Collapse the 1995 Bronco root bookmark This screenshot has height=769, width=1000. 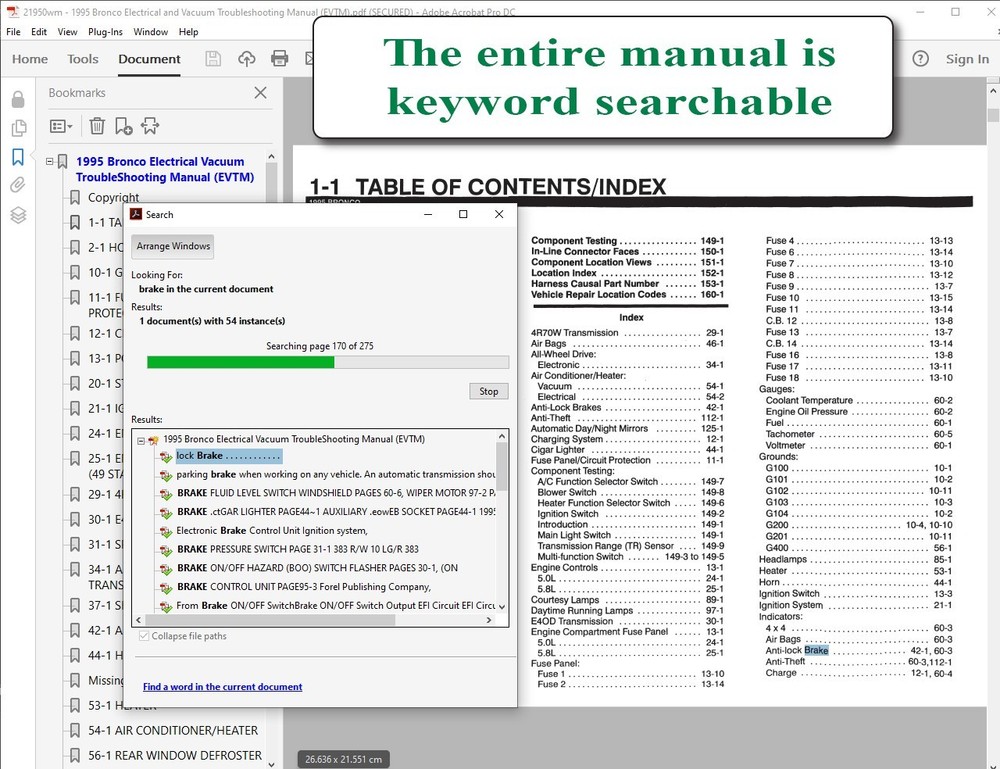pyautogui.click(x=49, y=161)
